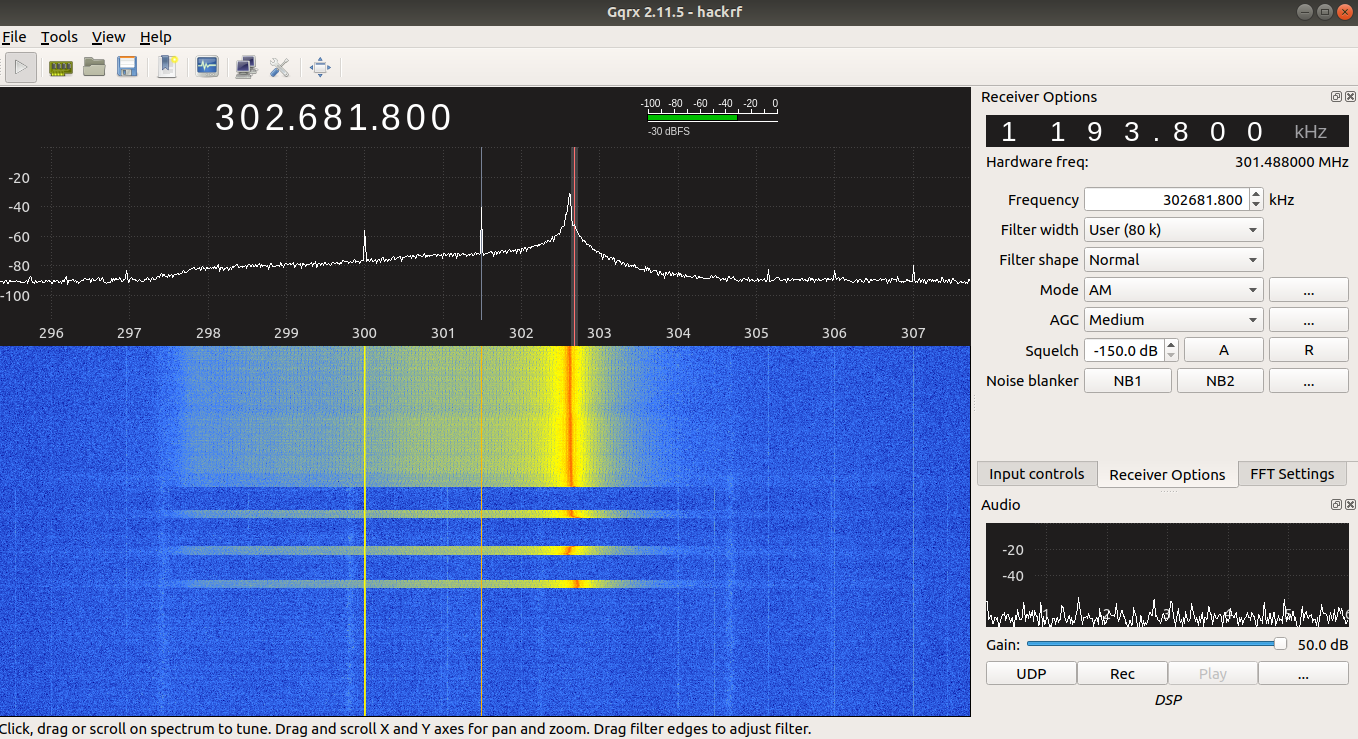Open remote control settings wrench icon
The width and height of the screenshot is (1358, 739).
[x=279, y=67]
